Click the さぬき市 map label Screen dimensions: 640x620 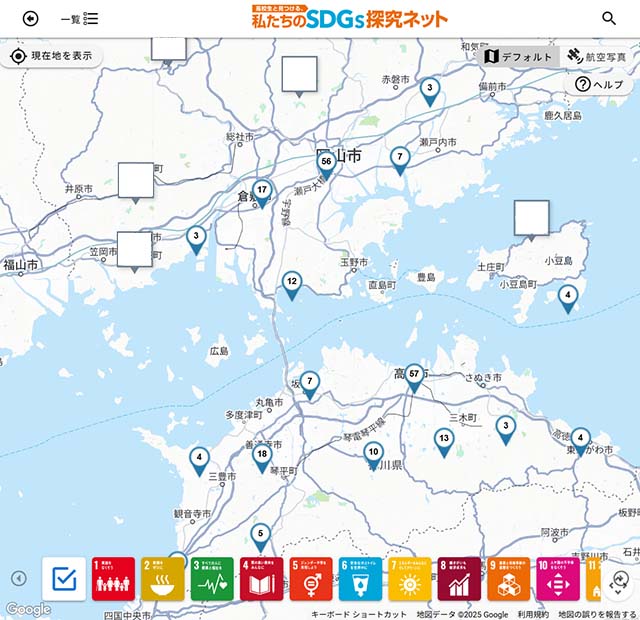[x=483, y=378]
